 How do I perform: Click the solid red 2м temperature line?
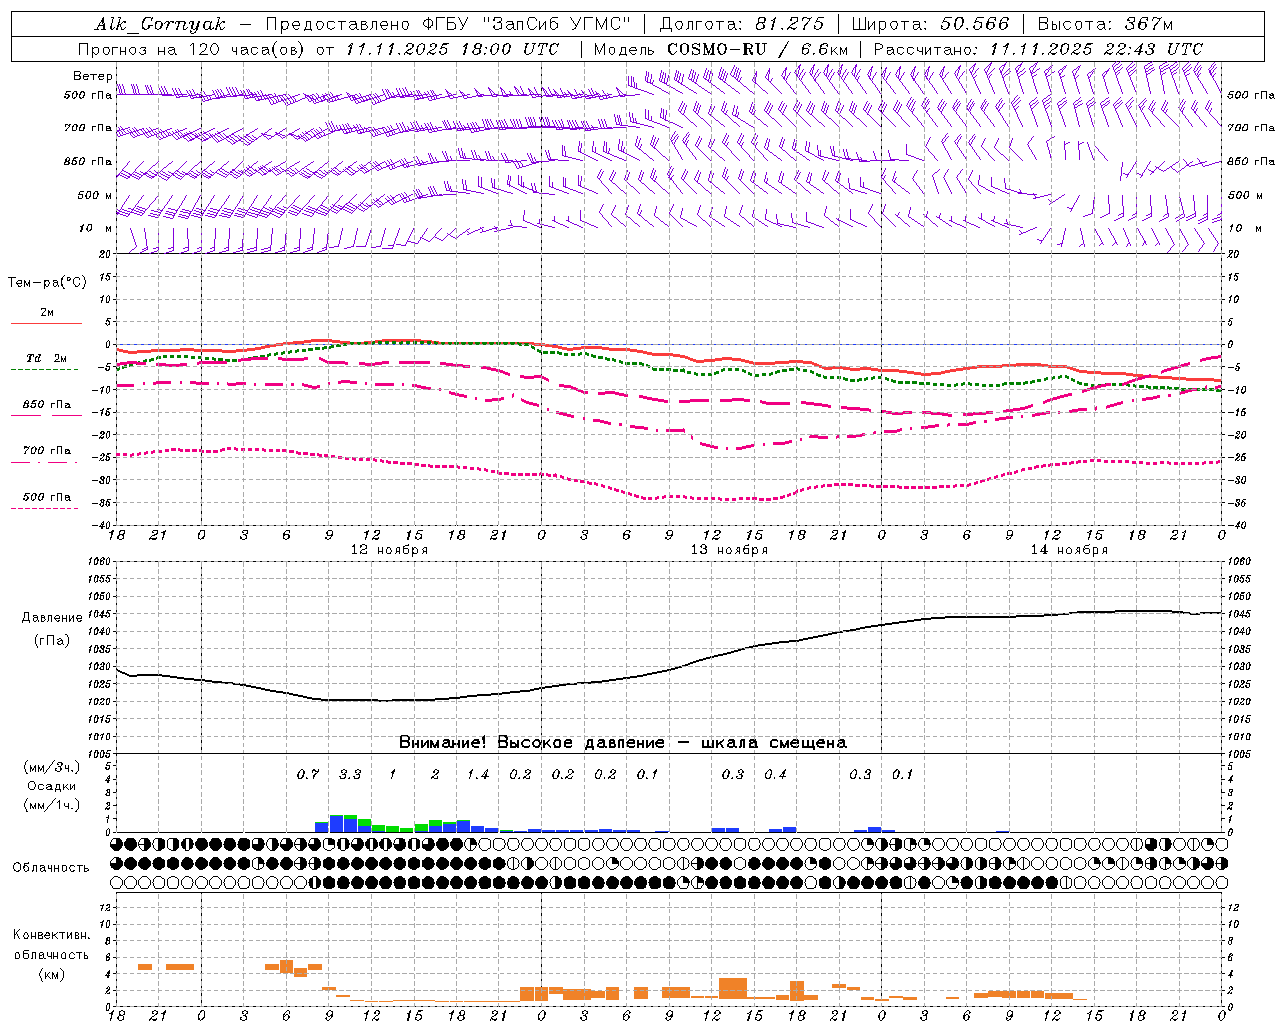668,354
